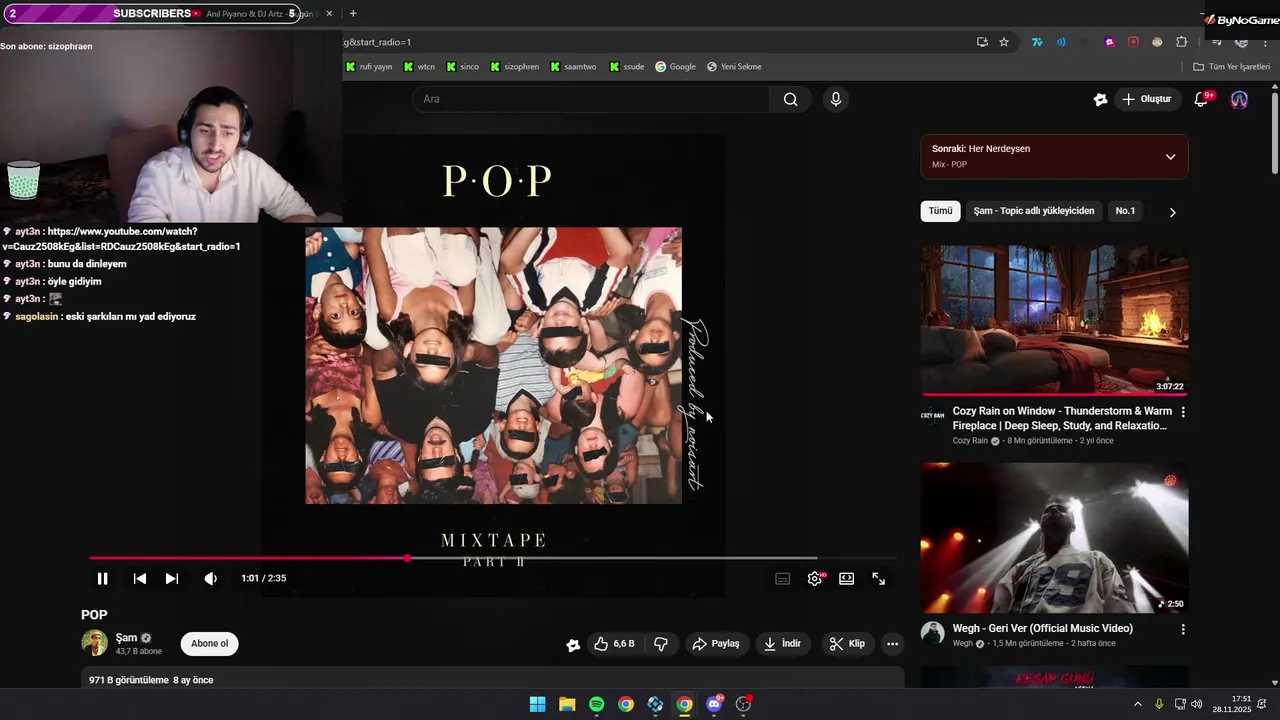Screen dimensions: 1280x720
Task: Open the sinco bookmark
Action: [462, 67]
